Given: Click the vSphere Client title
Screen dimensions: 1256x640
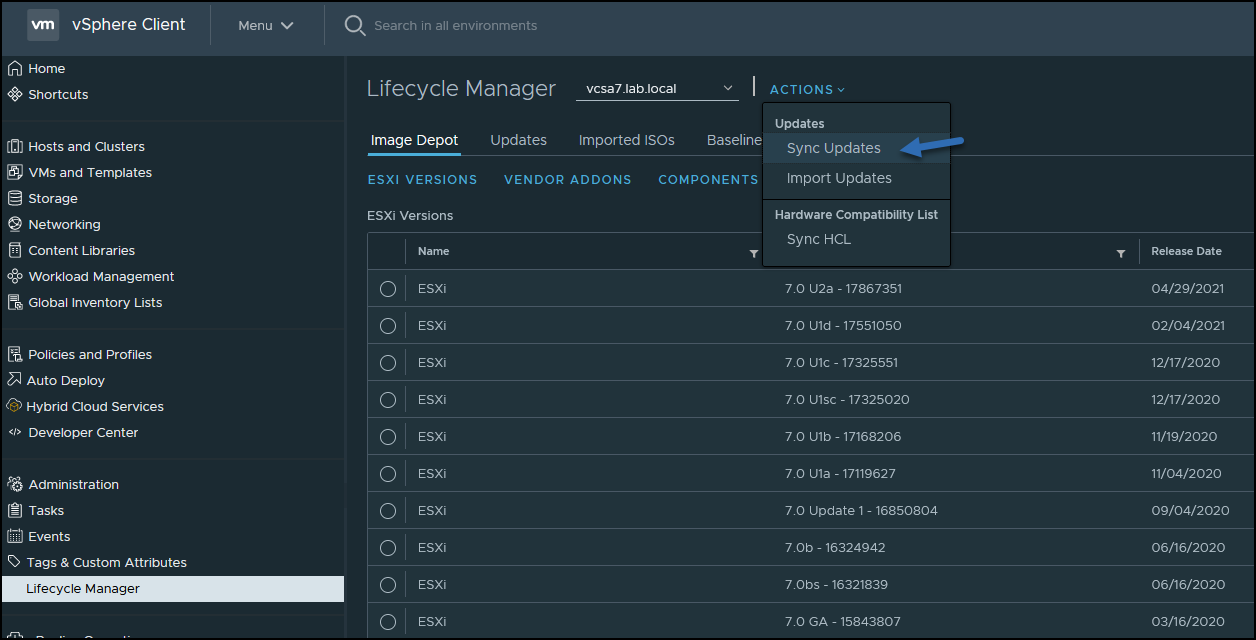Looking at the screenshot, I should pyautogui.click(x=128, y=25).
